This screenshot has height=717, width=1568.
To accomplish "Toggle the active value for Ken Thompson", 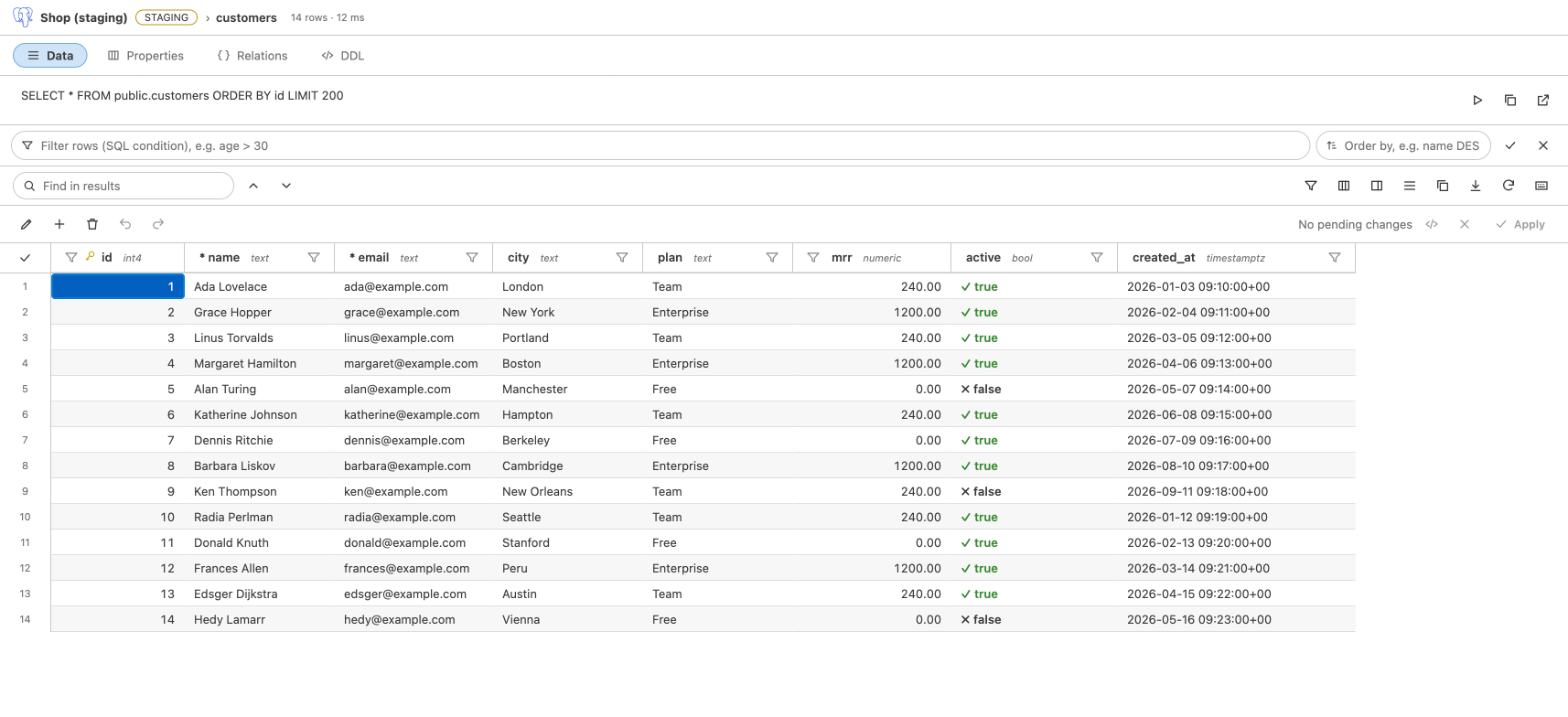I will click(981, 492).
